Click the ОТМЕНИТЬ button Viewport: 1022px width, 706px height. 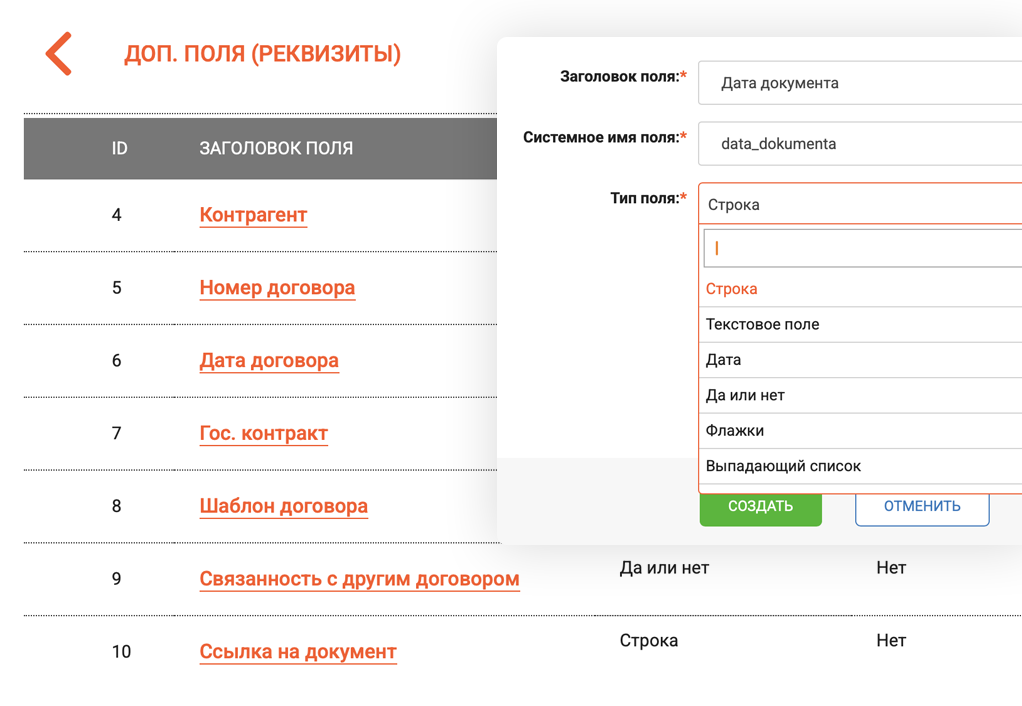[x=922, y=508]
